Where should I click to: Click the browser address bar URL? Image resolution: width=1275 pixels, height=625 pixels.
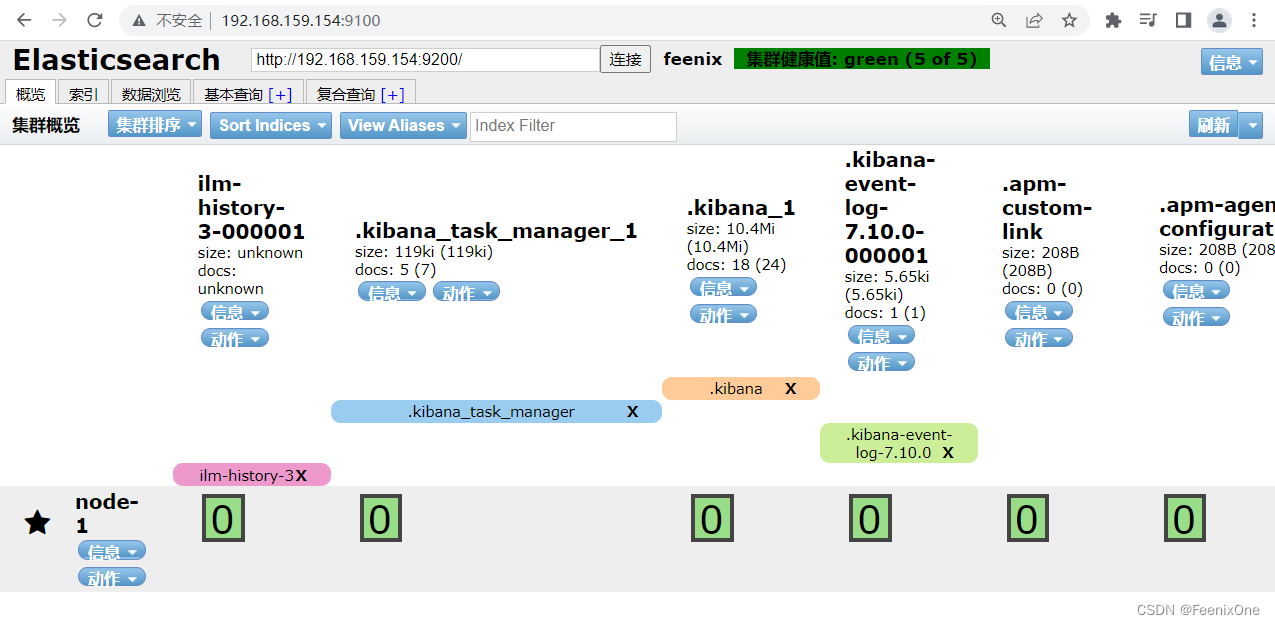coord(301,20)
